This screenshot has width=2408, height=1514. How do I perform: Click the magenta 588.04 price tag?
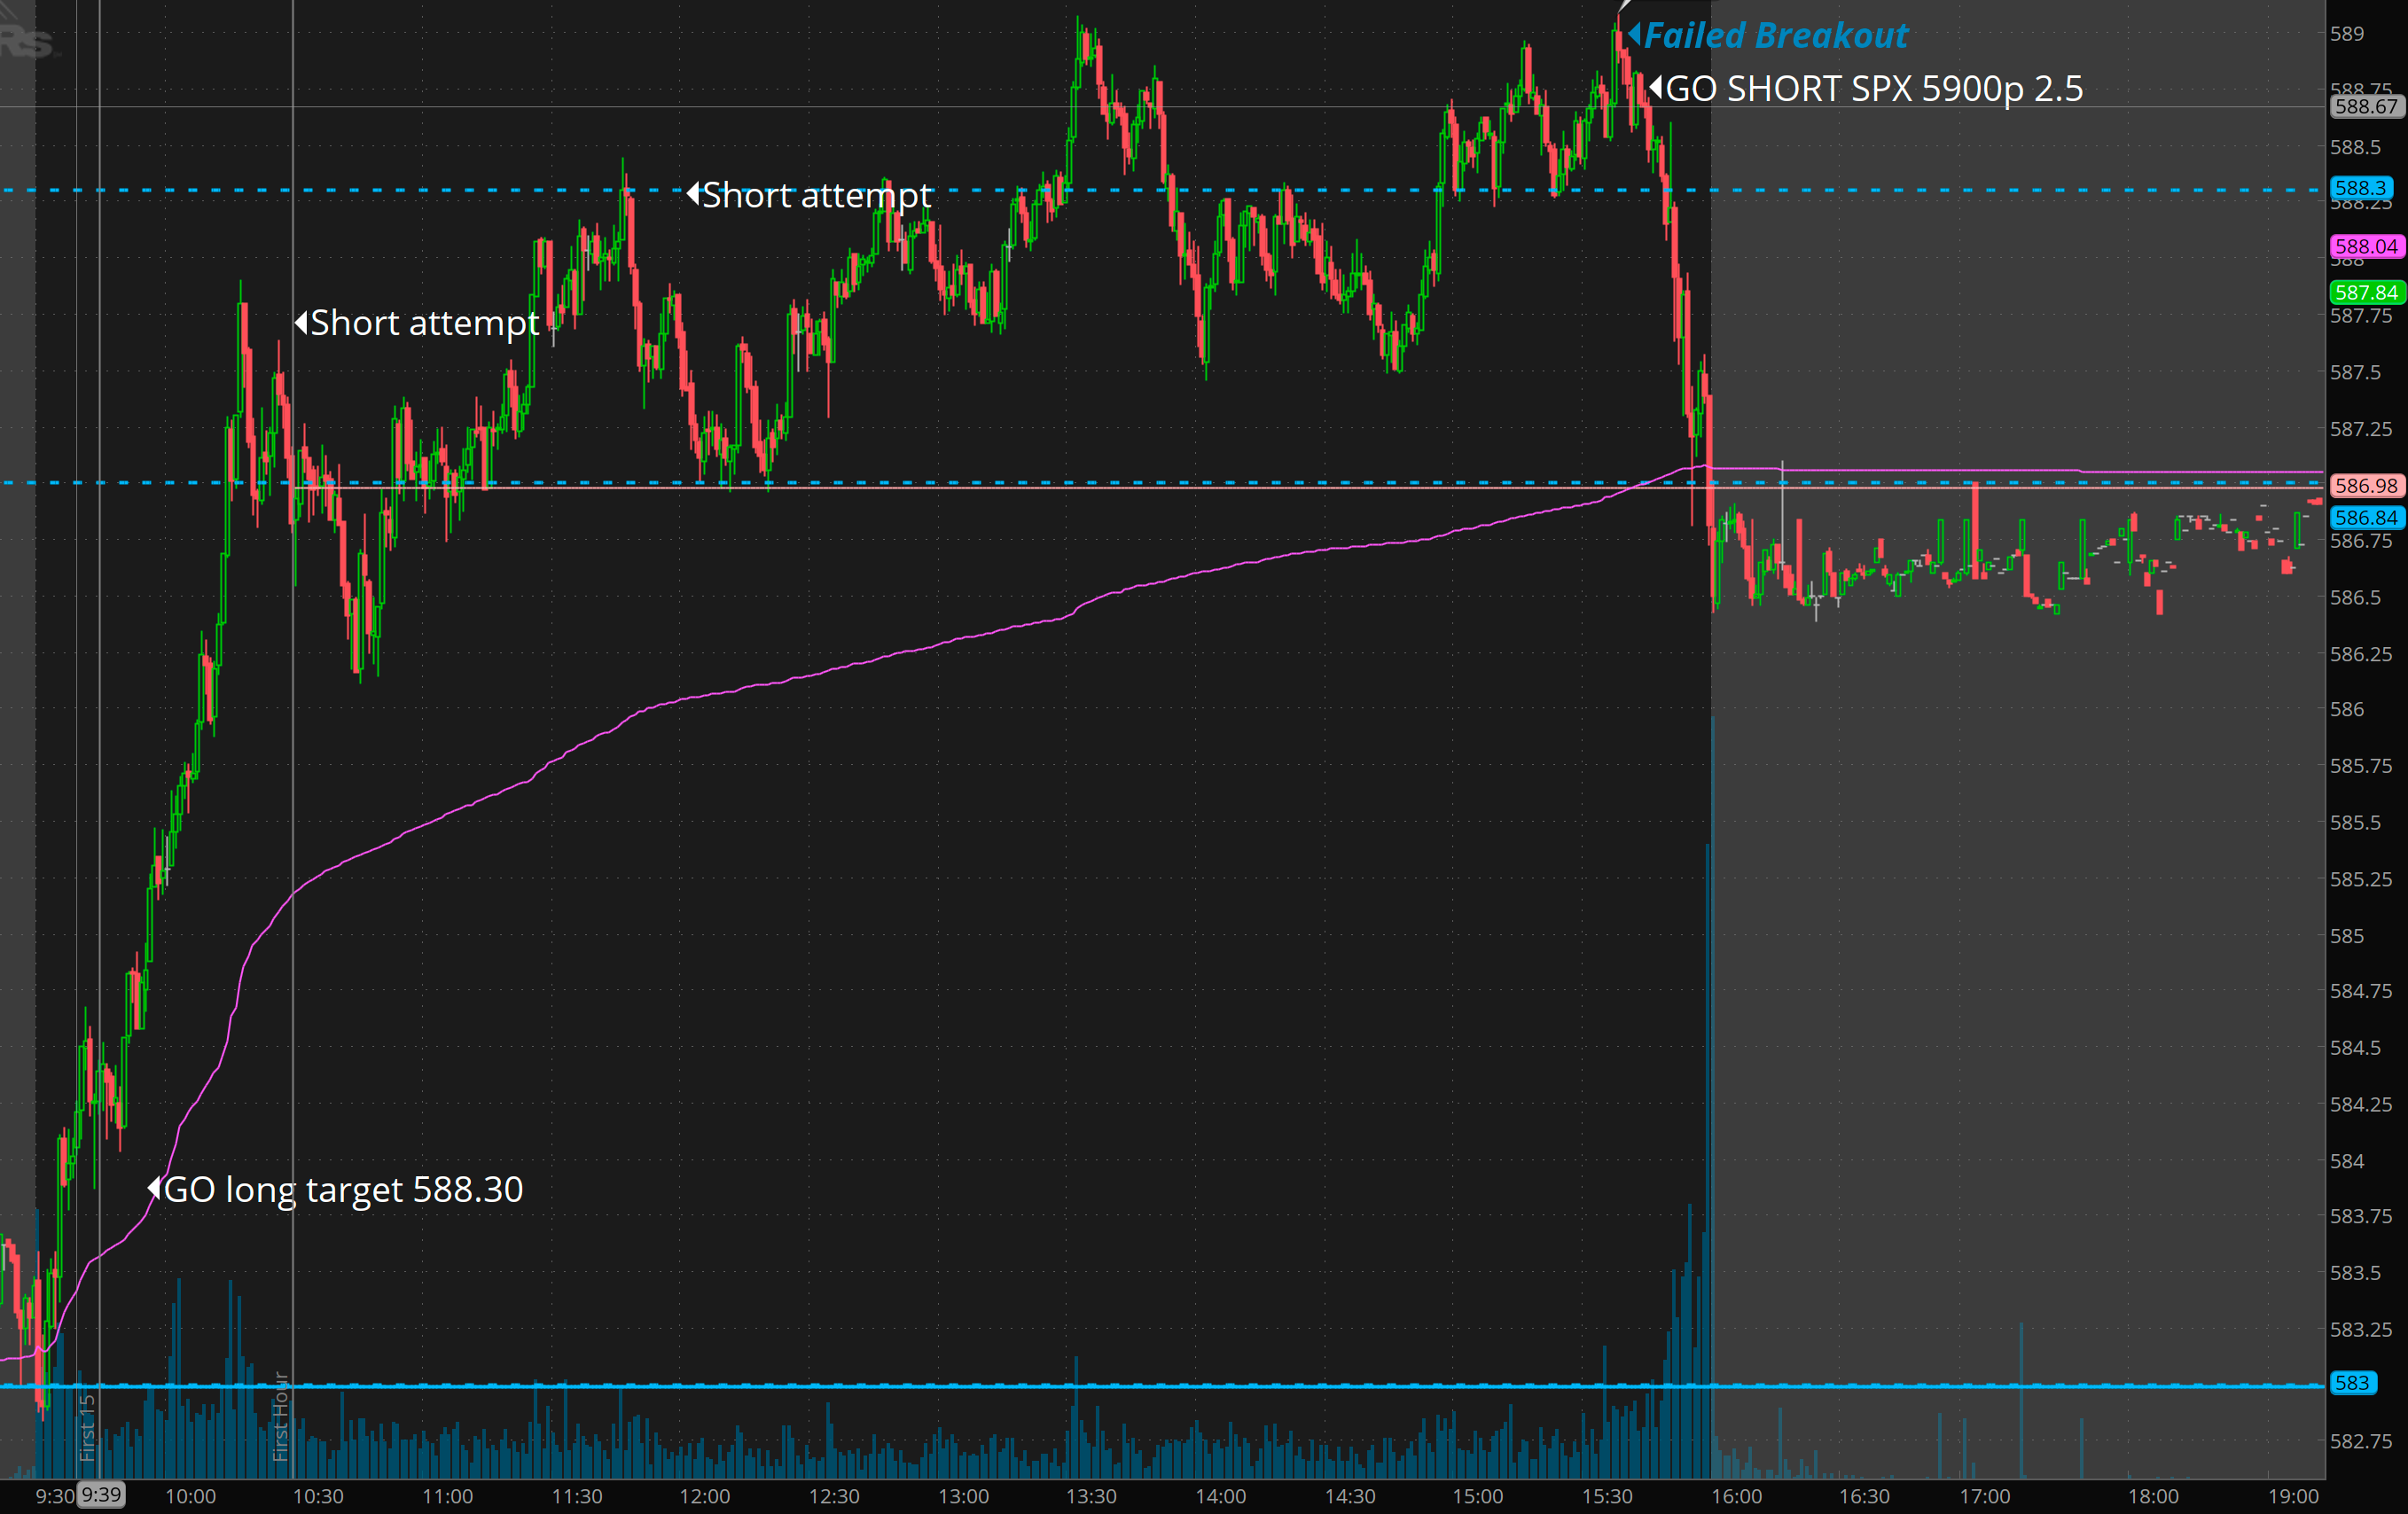point(2366,246)
